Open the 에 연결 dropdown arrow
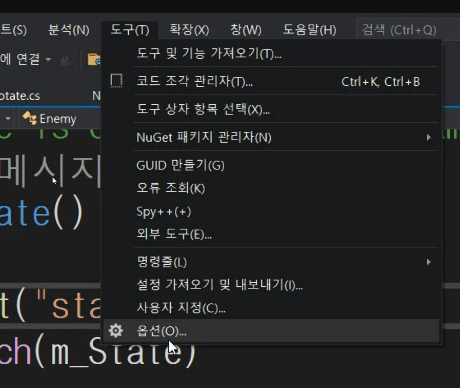This screenshot has width=460, height=388. click(x=48, y=60)
